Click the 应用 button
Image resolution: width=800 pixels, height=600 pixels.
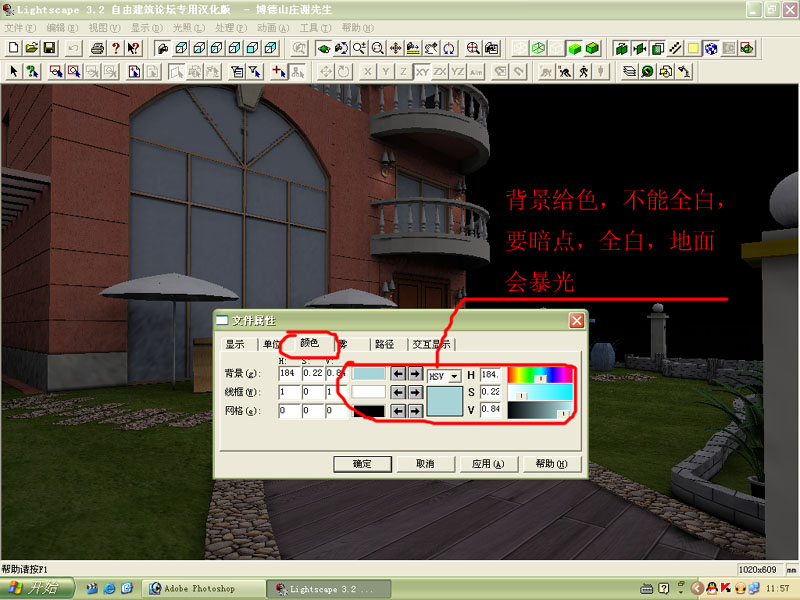[x=488, y=464]
